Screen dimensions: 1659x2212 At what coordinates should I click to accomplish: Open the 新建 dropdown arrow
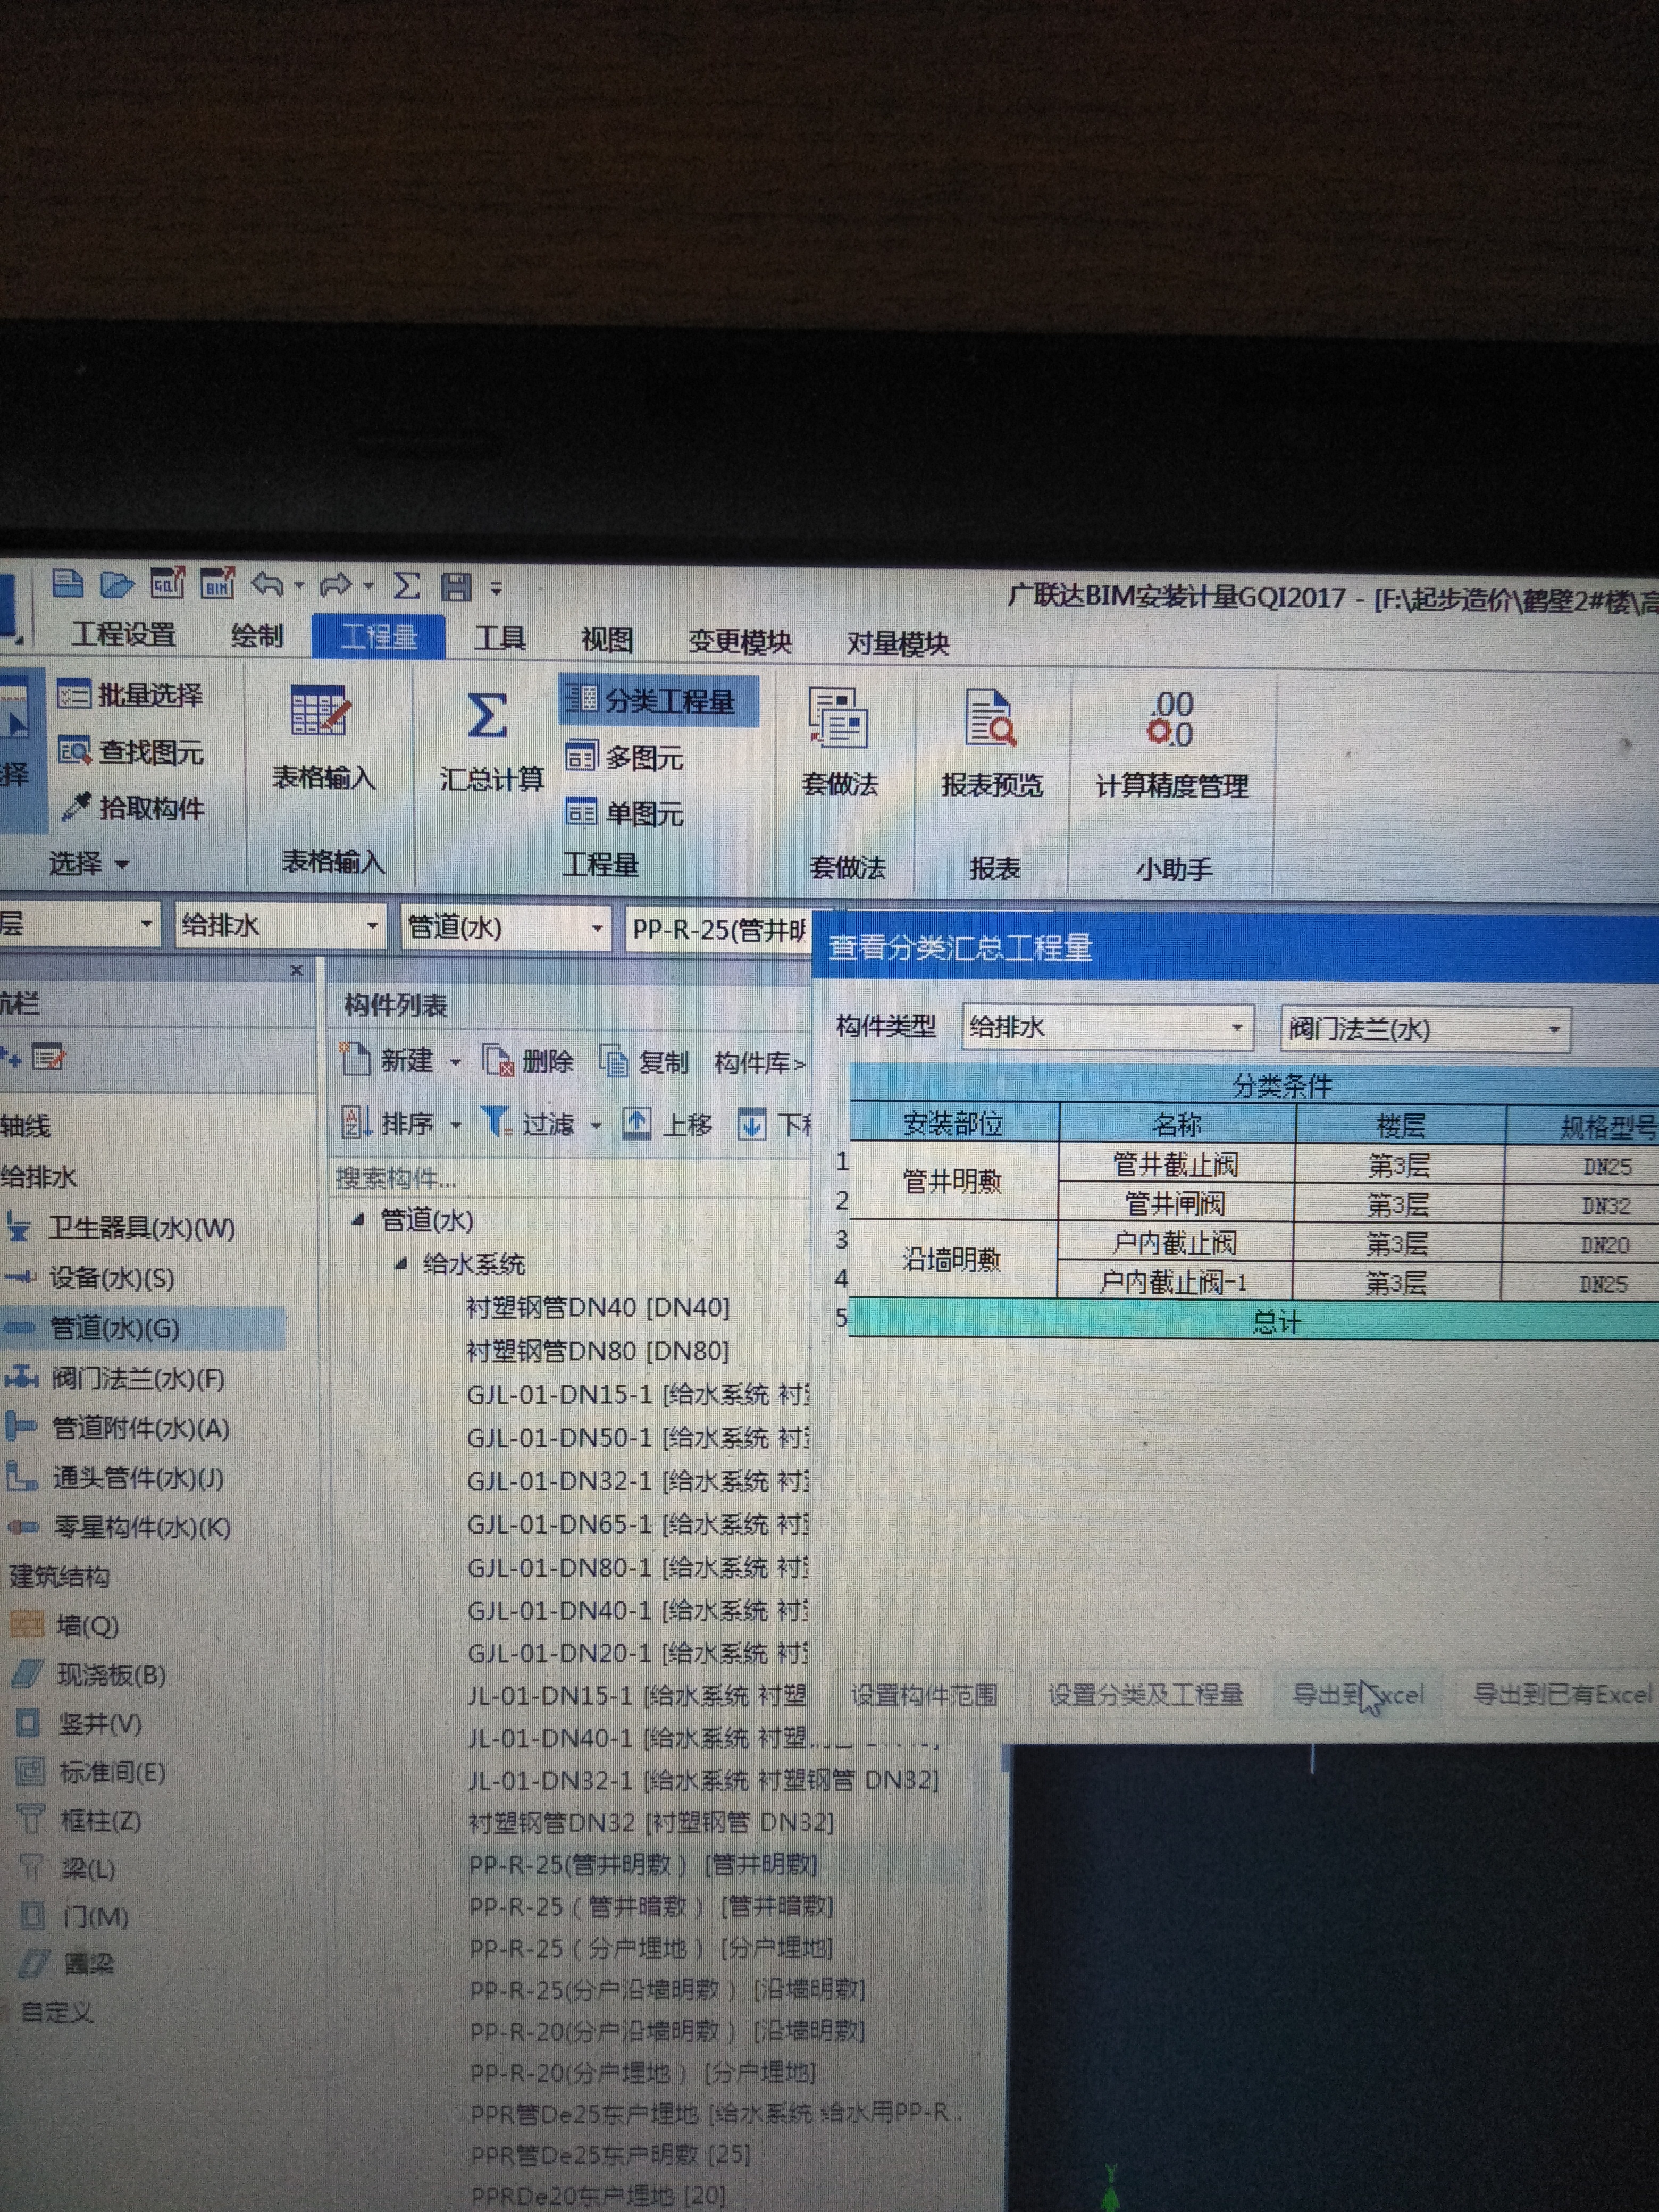[455, 1062]
